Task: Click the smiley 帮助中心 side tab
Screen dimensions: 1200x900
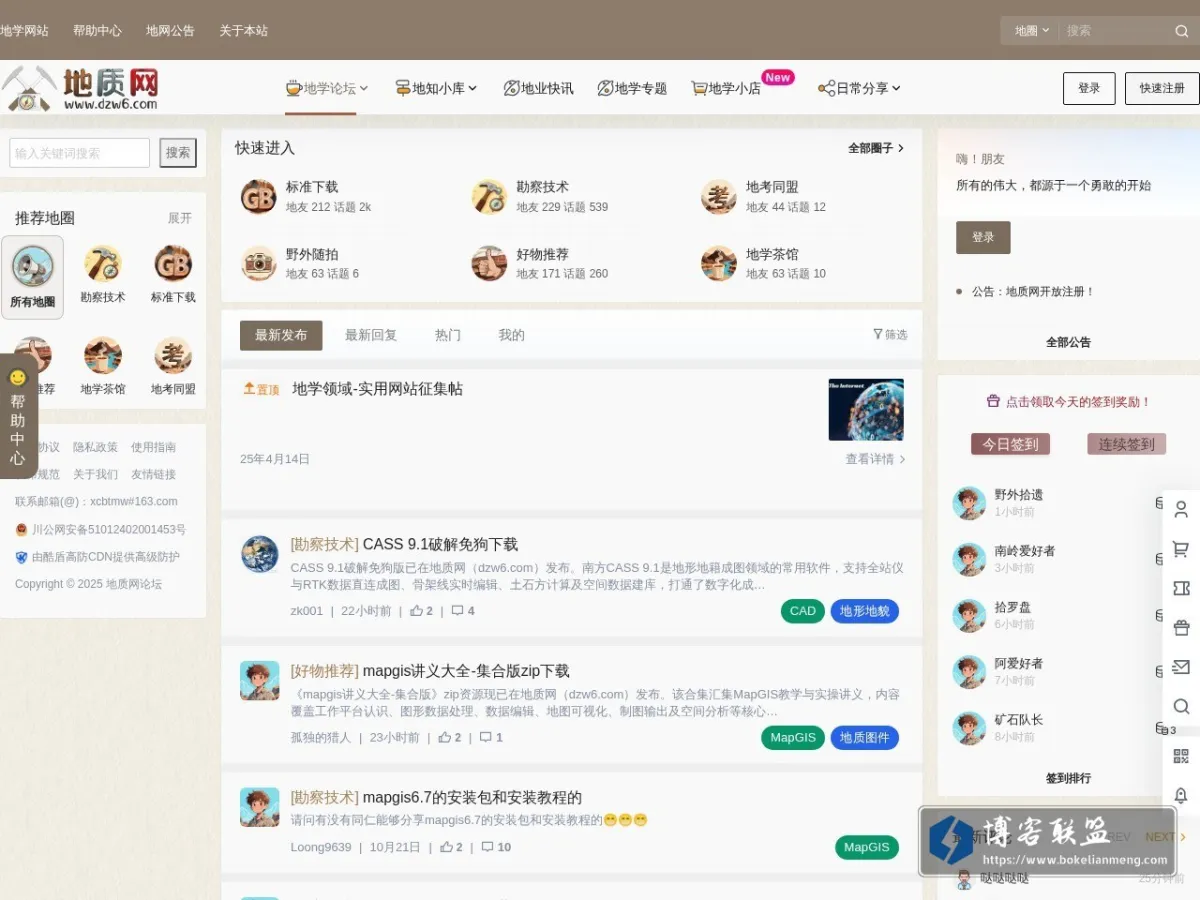Action: pyautogui.click(x=18, y=416)
